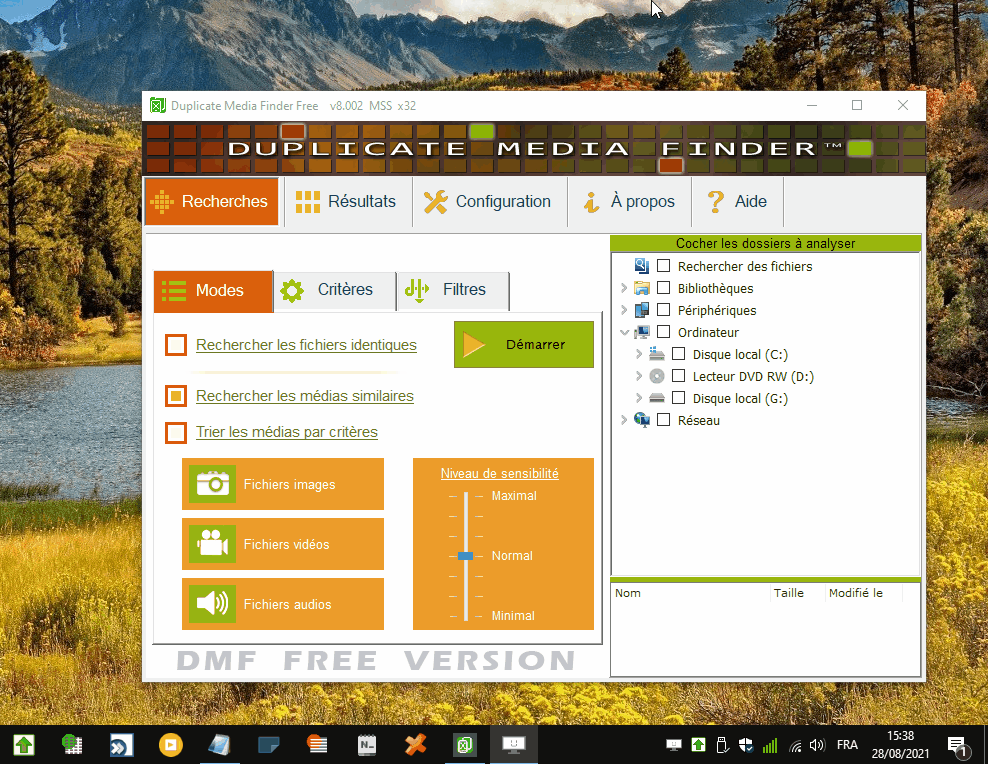
Task: Tick the Ordinateur checkbox
Action: point(663,332)
